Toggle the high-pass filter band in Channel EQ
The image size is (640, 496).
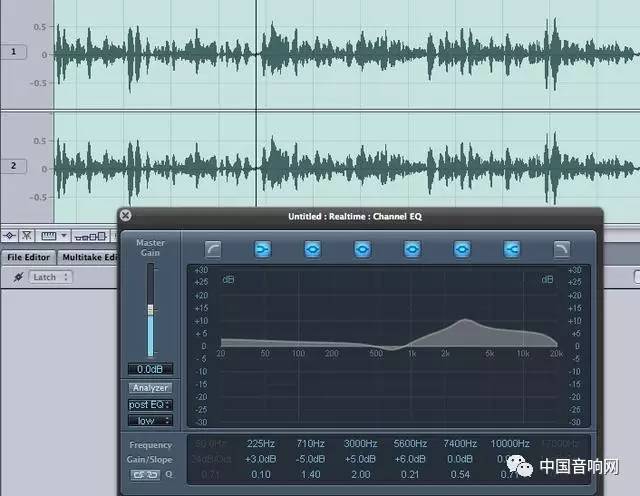pyautogui.click(x=213, y=249)
